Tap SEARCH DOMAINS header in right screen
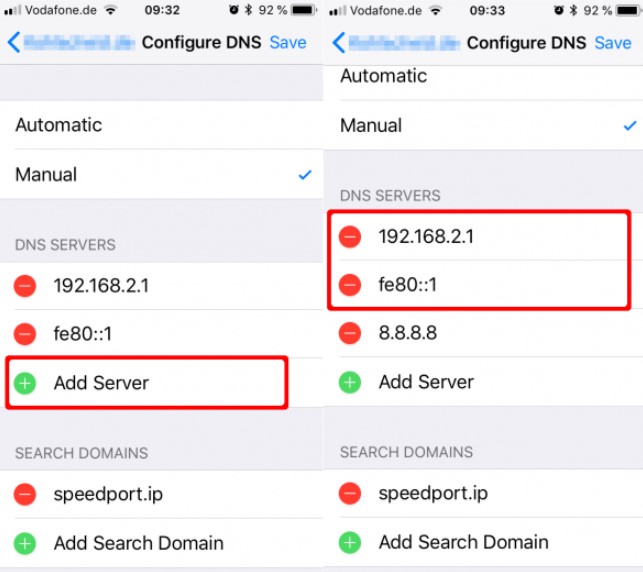The height and width of the screenshot is (572, 643). click(x=406, y=452)
